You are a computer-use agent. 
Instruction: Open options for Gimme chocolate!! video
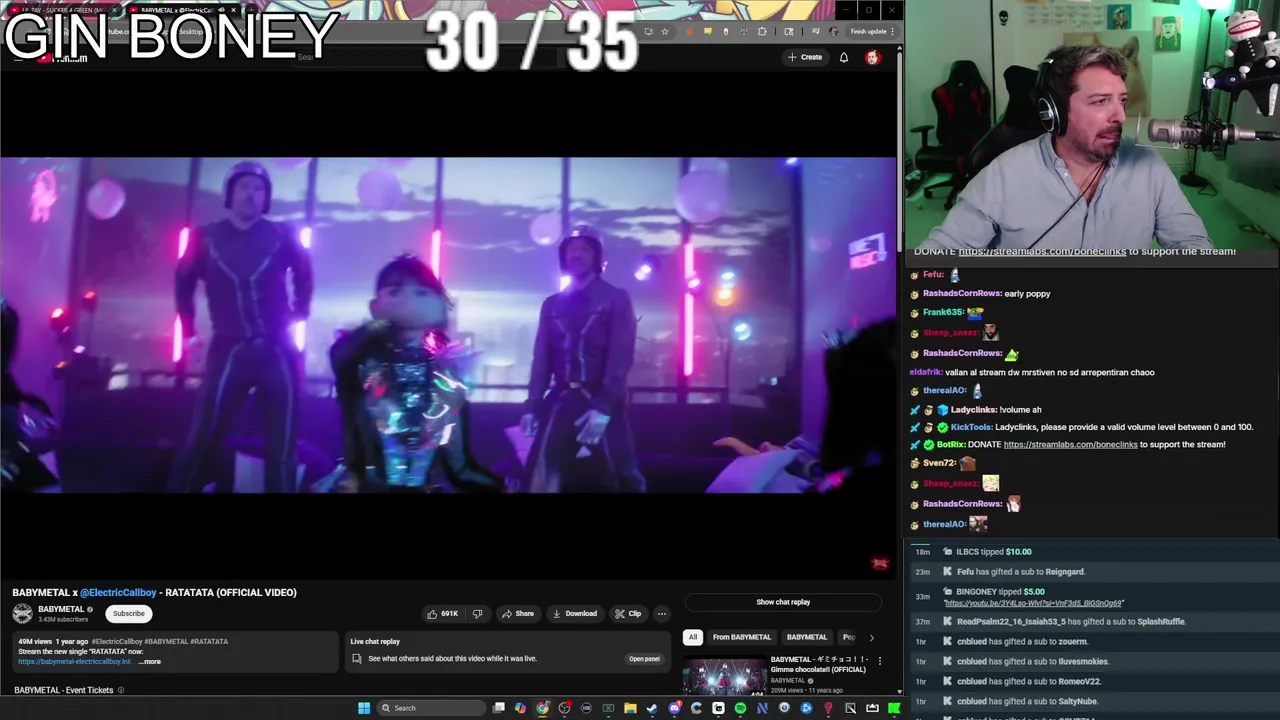point(880,661)
